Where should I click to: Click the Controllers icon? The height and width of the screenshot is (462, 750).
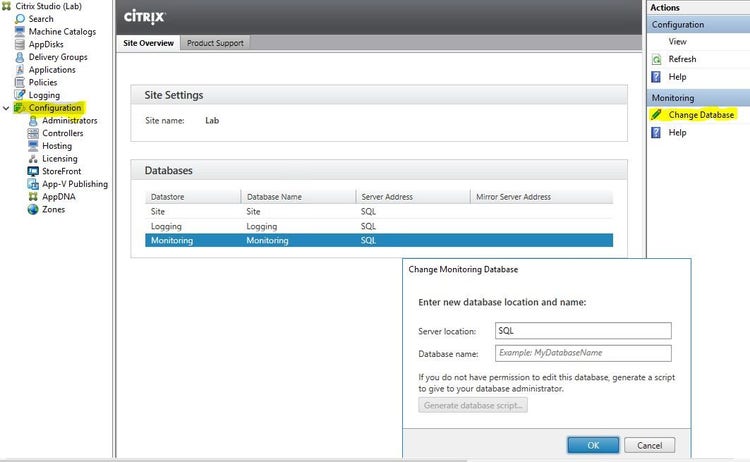[33, 133]
